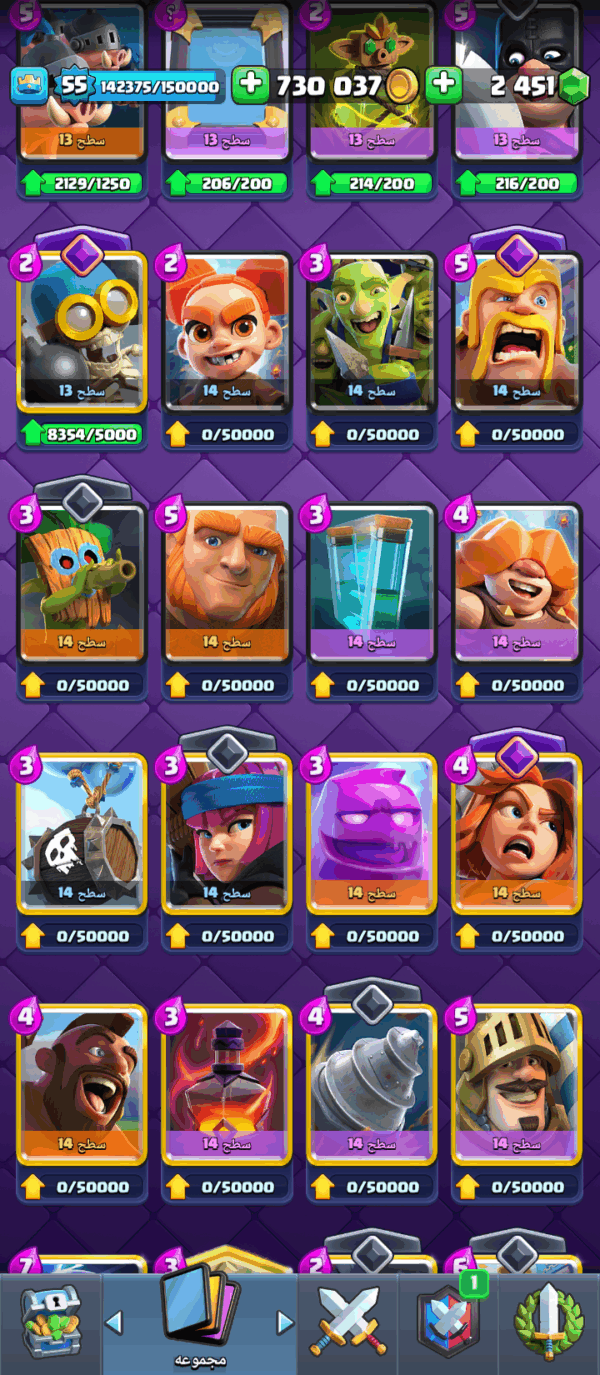Tap the 8354/5000 green upgrade bar
Viewport: 600px width, 1375px height.
tap(82, 435)
